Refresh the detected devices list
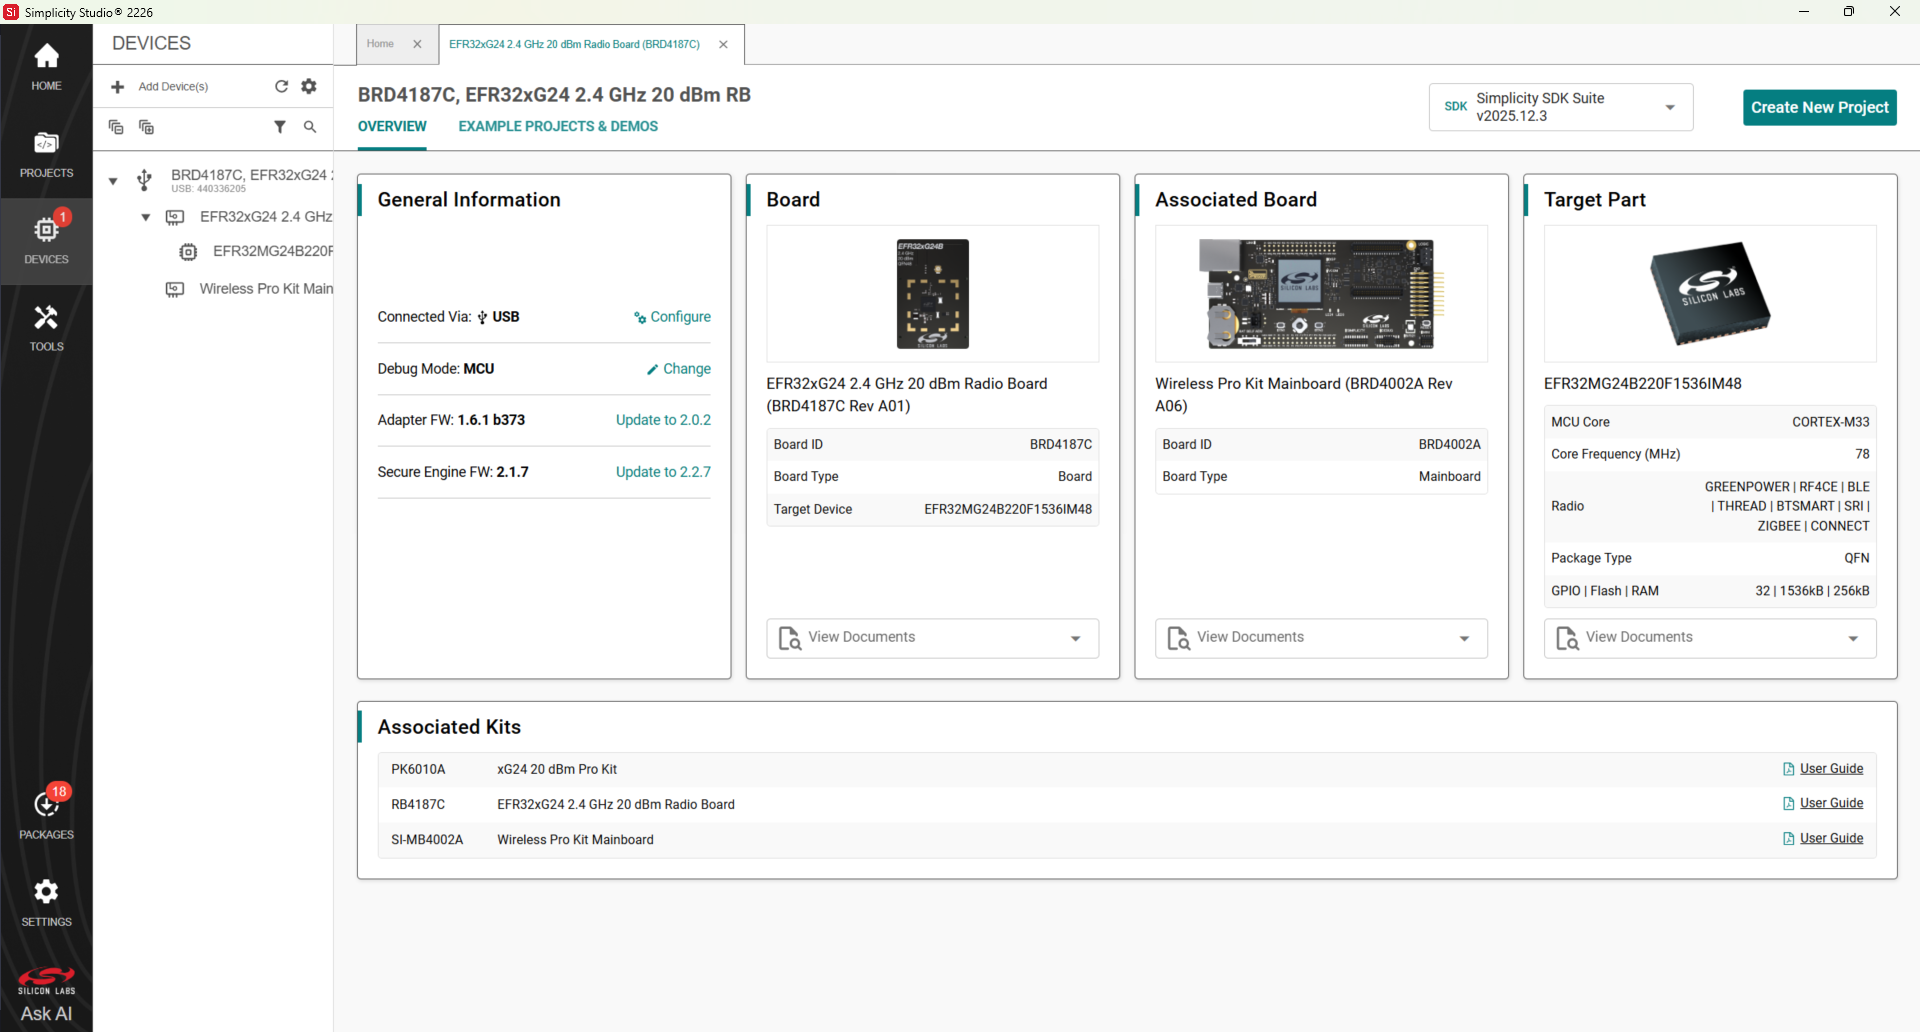This screenshot has width=1920, height=1032. [x=281, y=86]
